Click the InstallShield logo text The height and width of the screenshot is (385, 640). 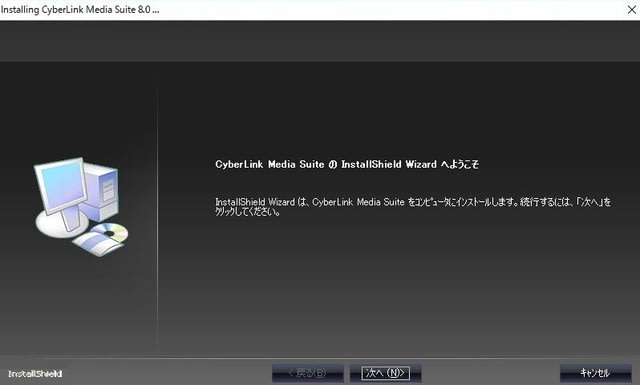coord(35,374)
